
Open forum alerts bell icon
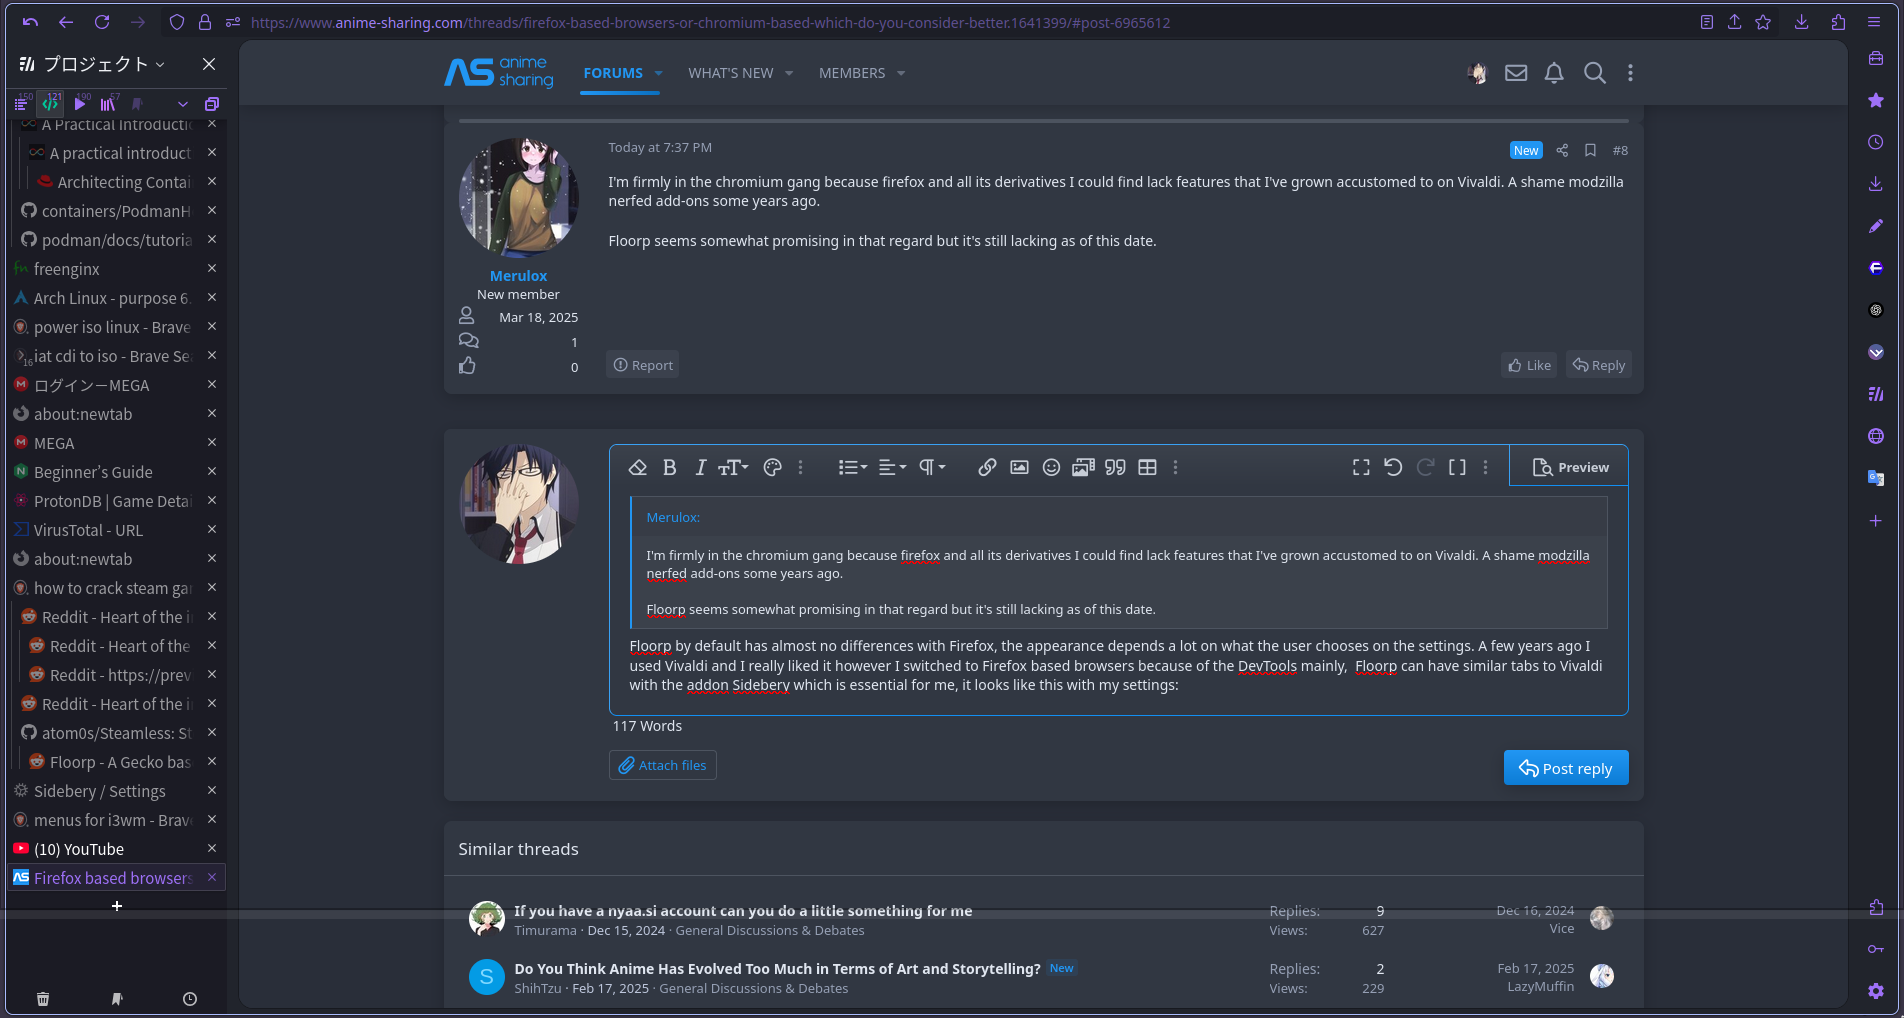point(1554,73)
